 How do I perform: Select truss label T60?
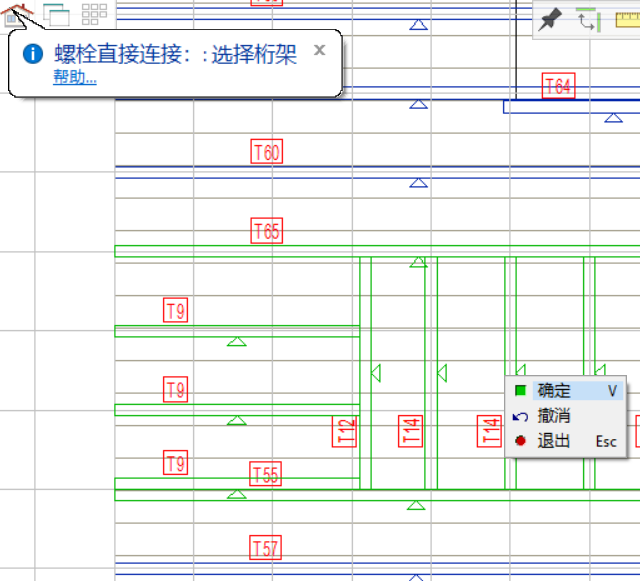point(267,152)
